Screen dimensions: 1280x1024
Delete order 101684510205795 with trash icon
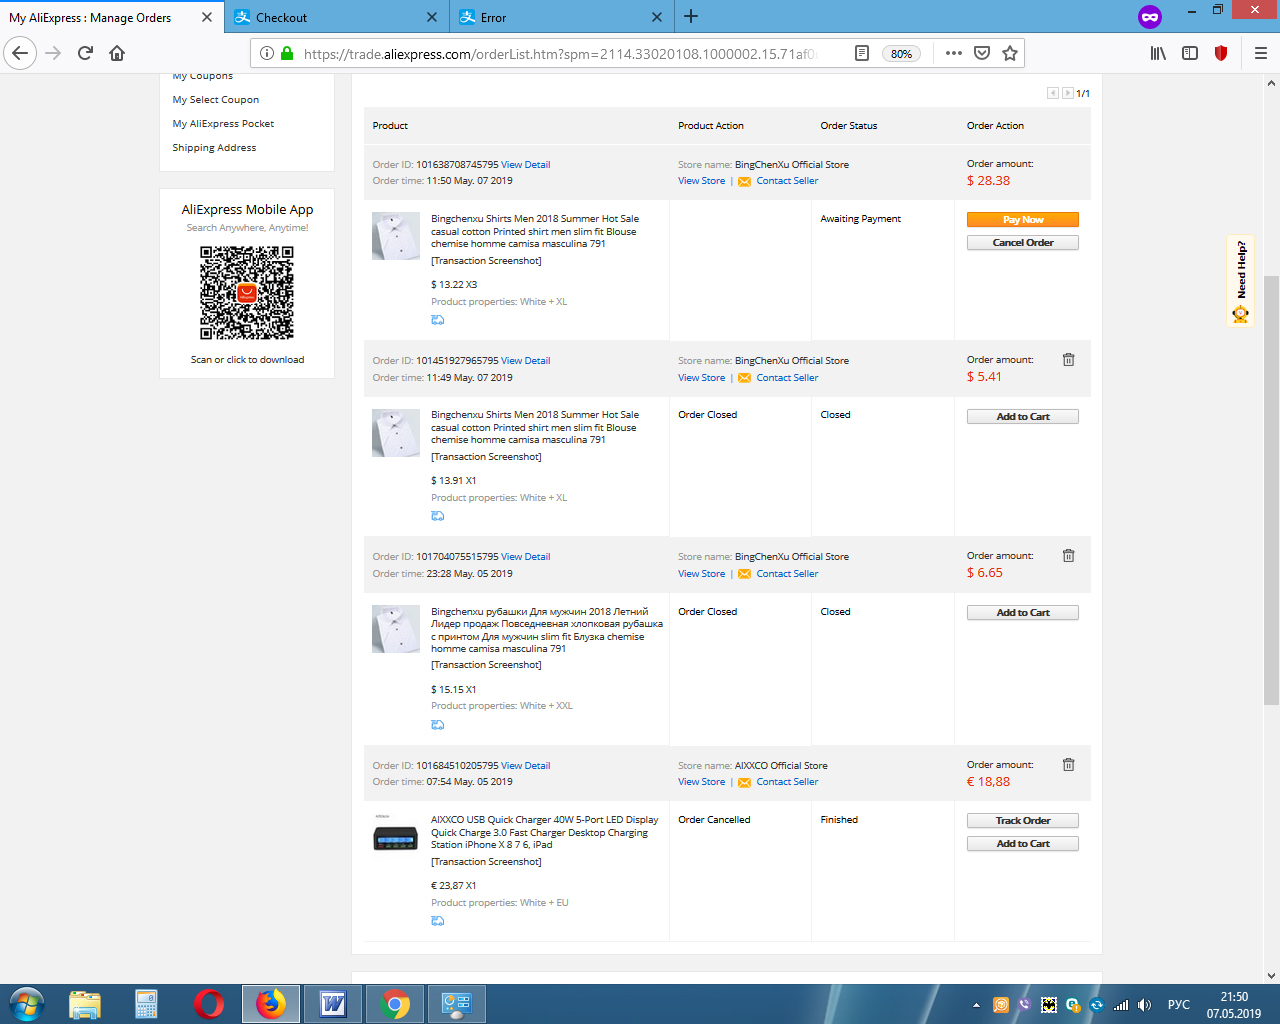click(x=1068, y=765)
